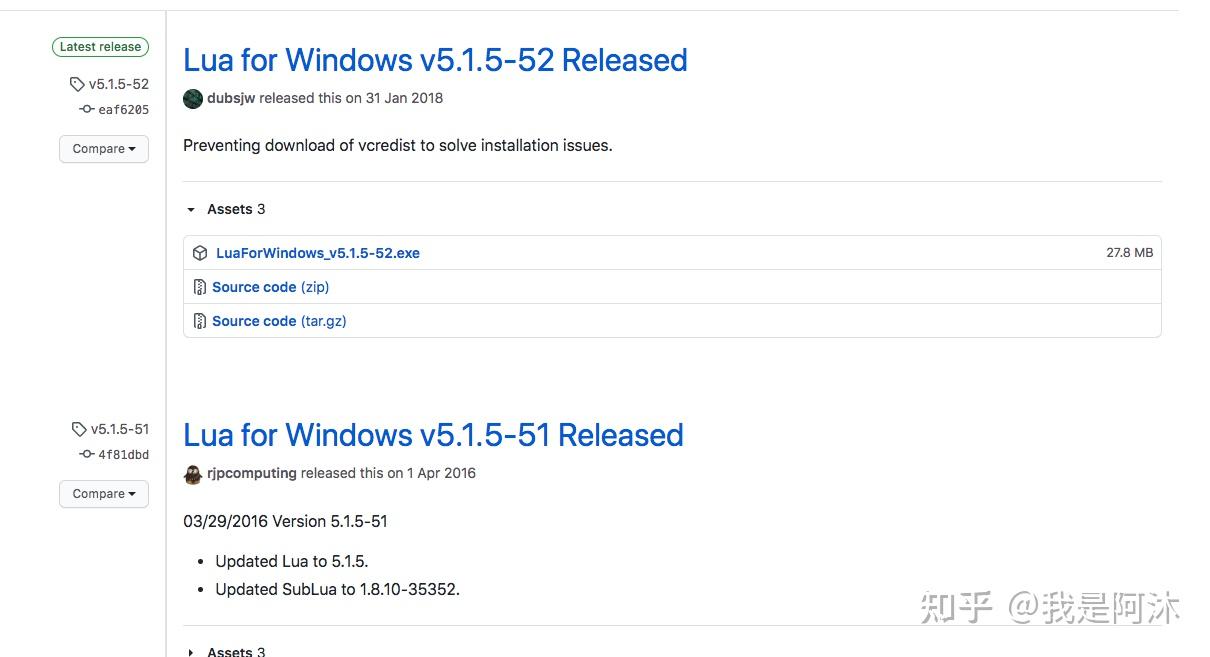Open Compare dropdown for v5.1.5-52
The height and width of the screenshot is (657, 1210).
click(x=104, y=149)
